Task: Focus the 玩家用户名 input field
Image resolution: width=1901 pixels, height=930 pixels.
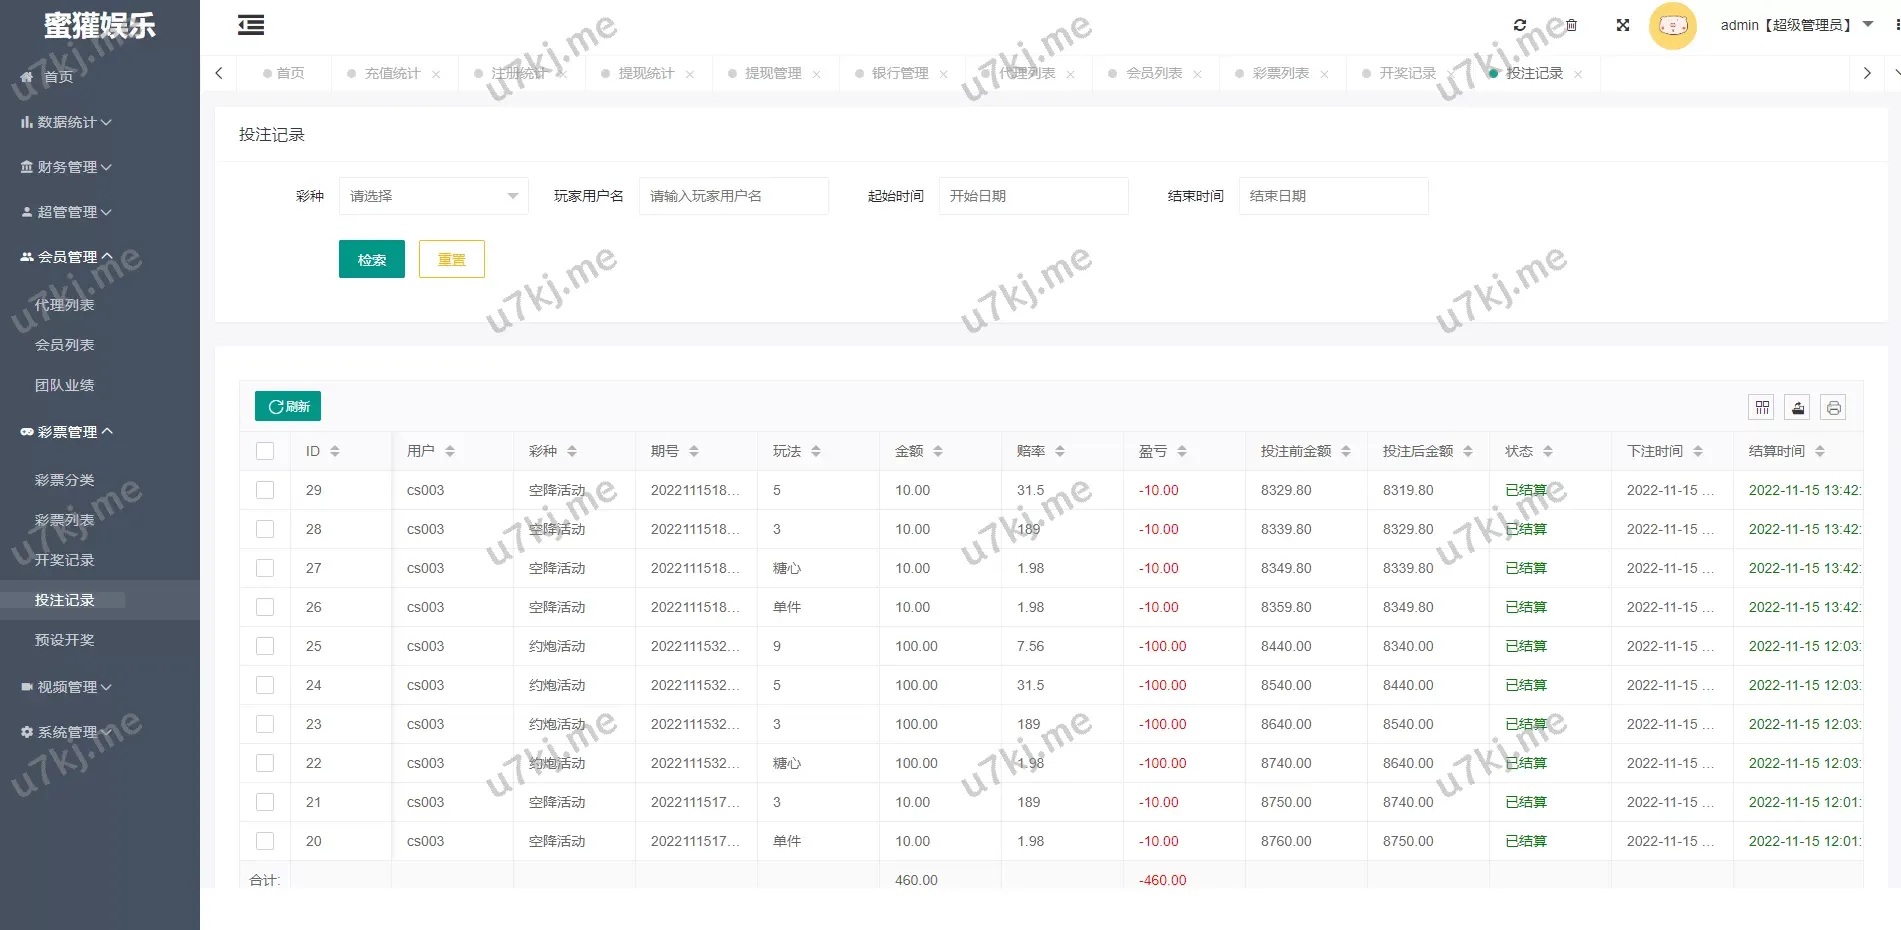Action: (x=733, y=196)
